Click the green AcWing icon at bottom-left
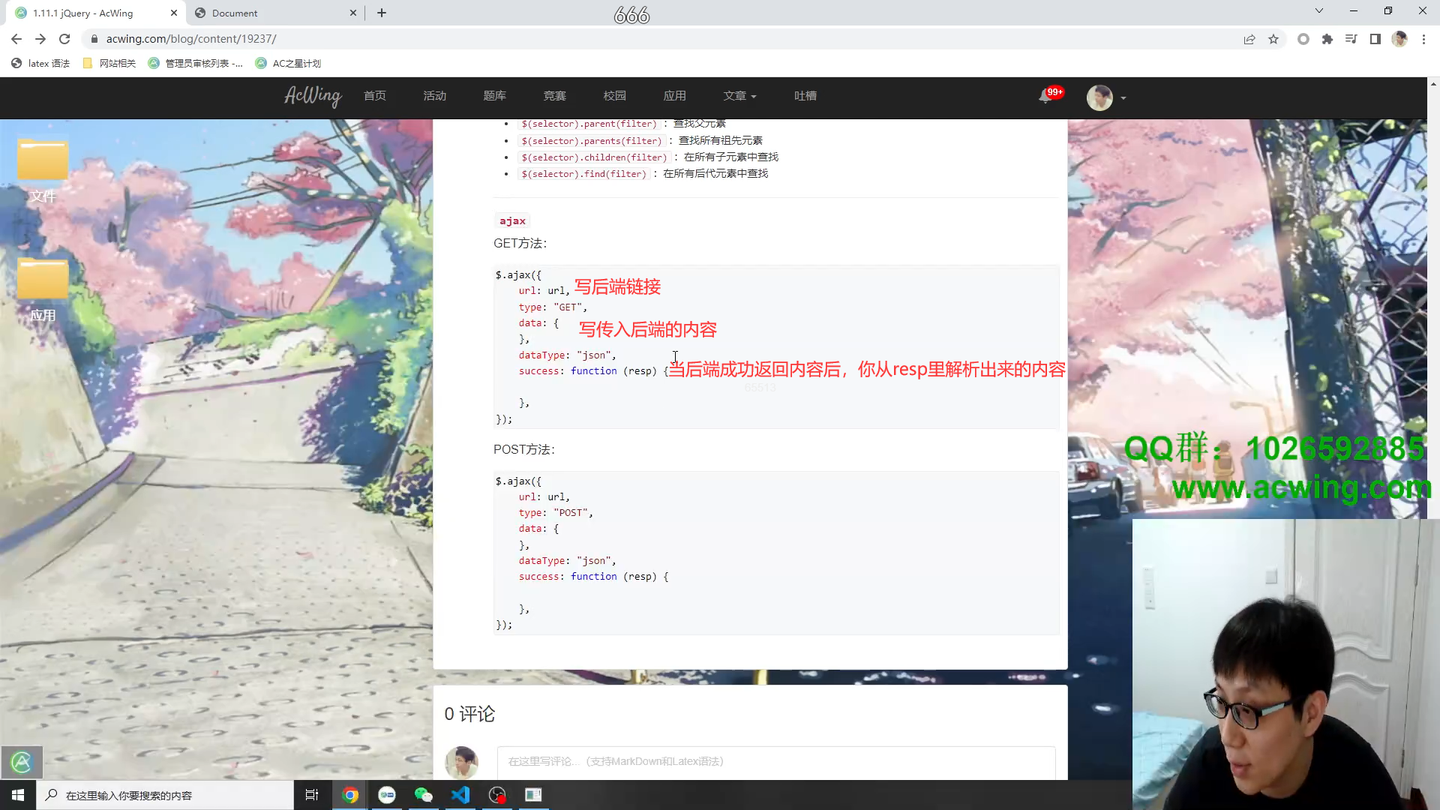This screenshot has width=1440, height=810. pos(21,762)
